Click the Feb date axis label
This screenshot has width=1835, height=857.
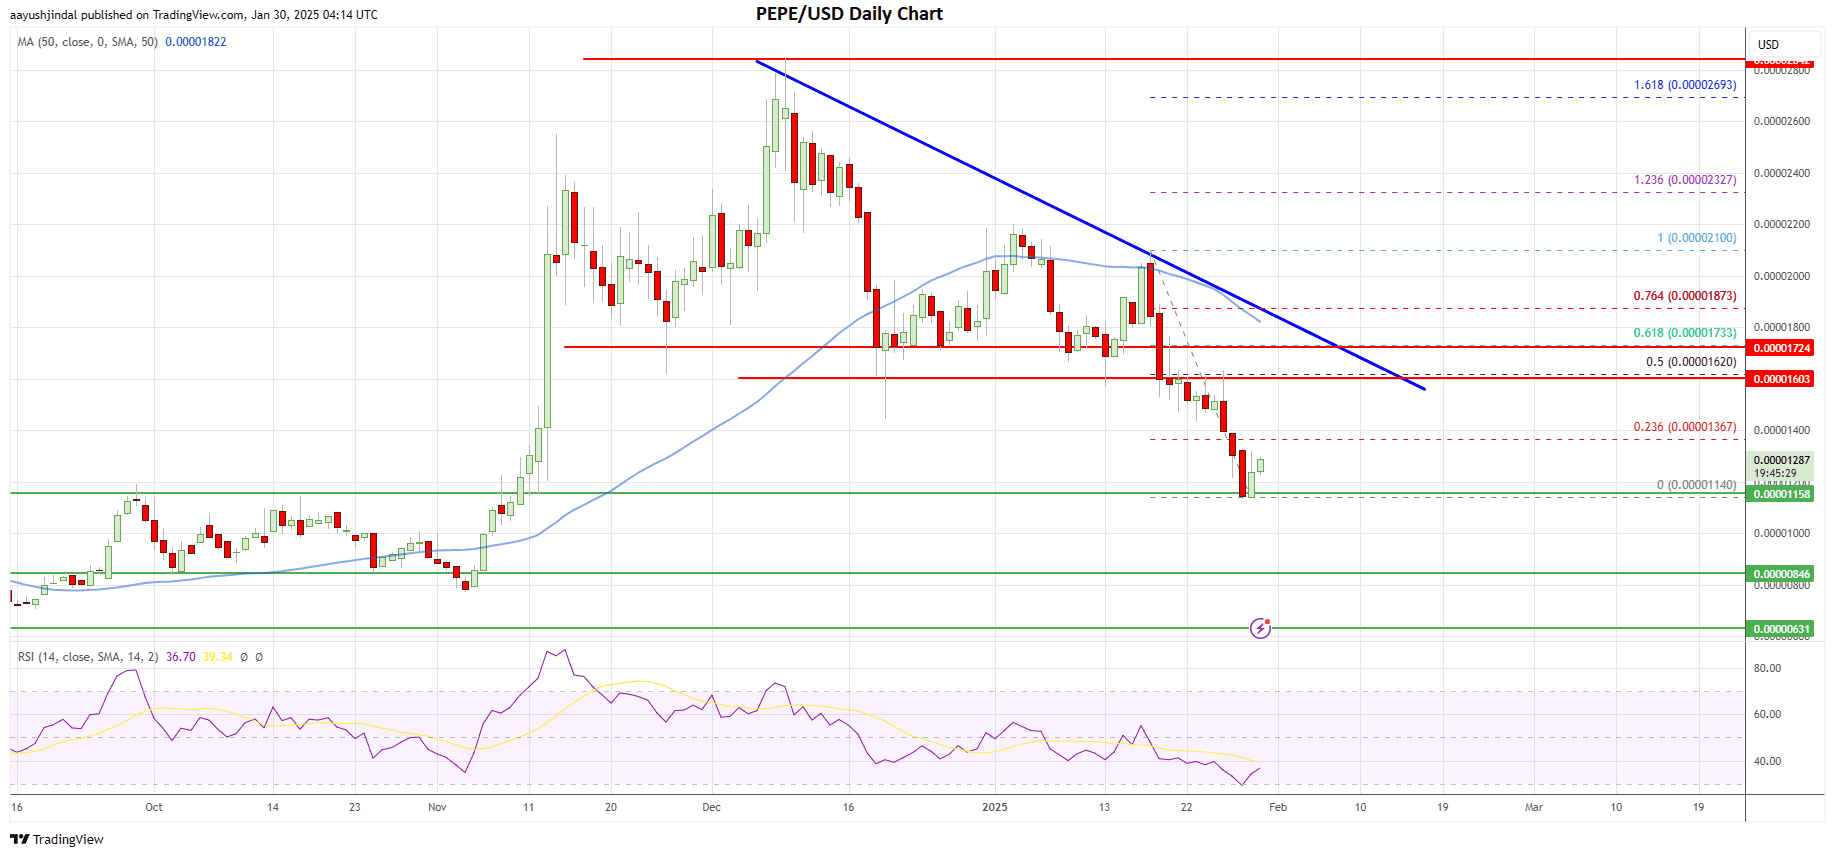[x=1277, y=807]
